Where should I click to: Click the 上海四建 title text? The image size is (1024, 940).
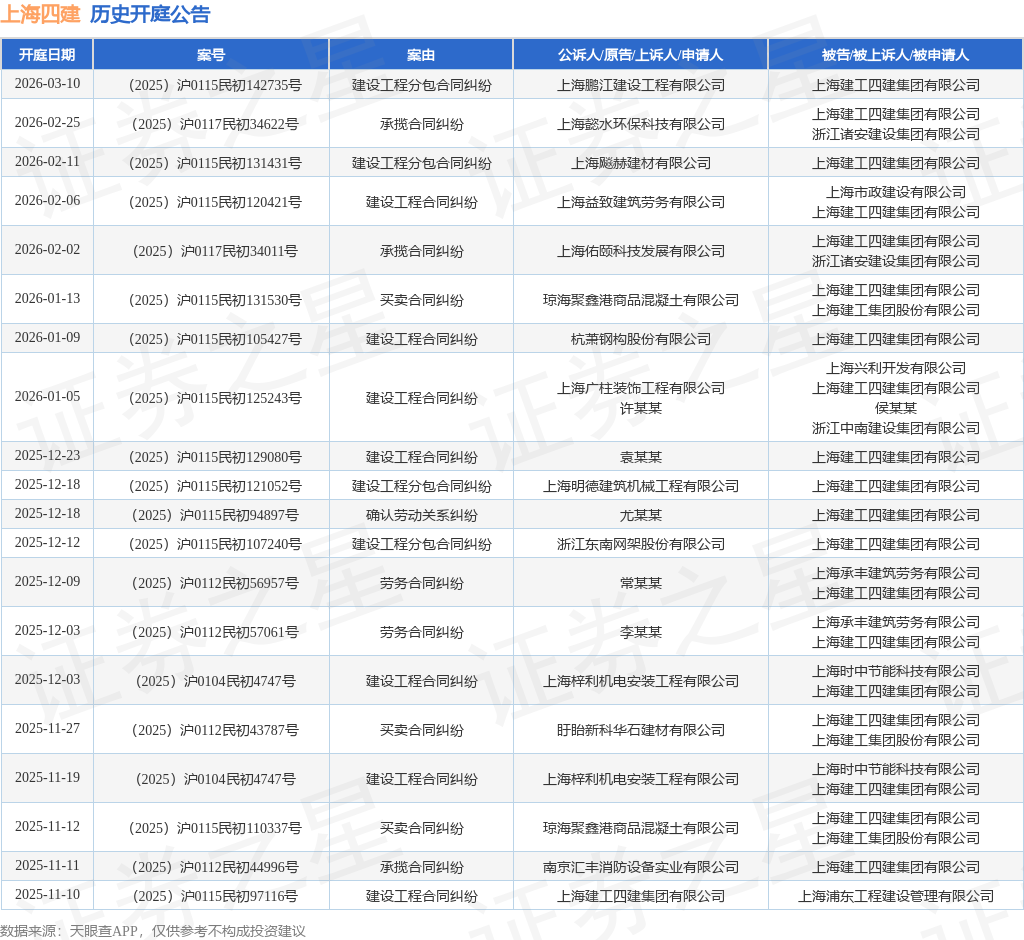(40, 14)
